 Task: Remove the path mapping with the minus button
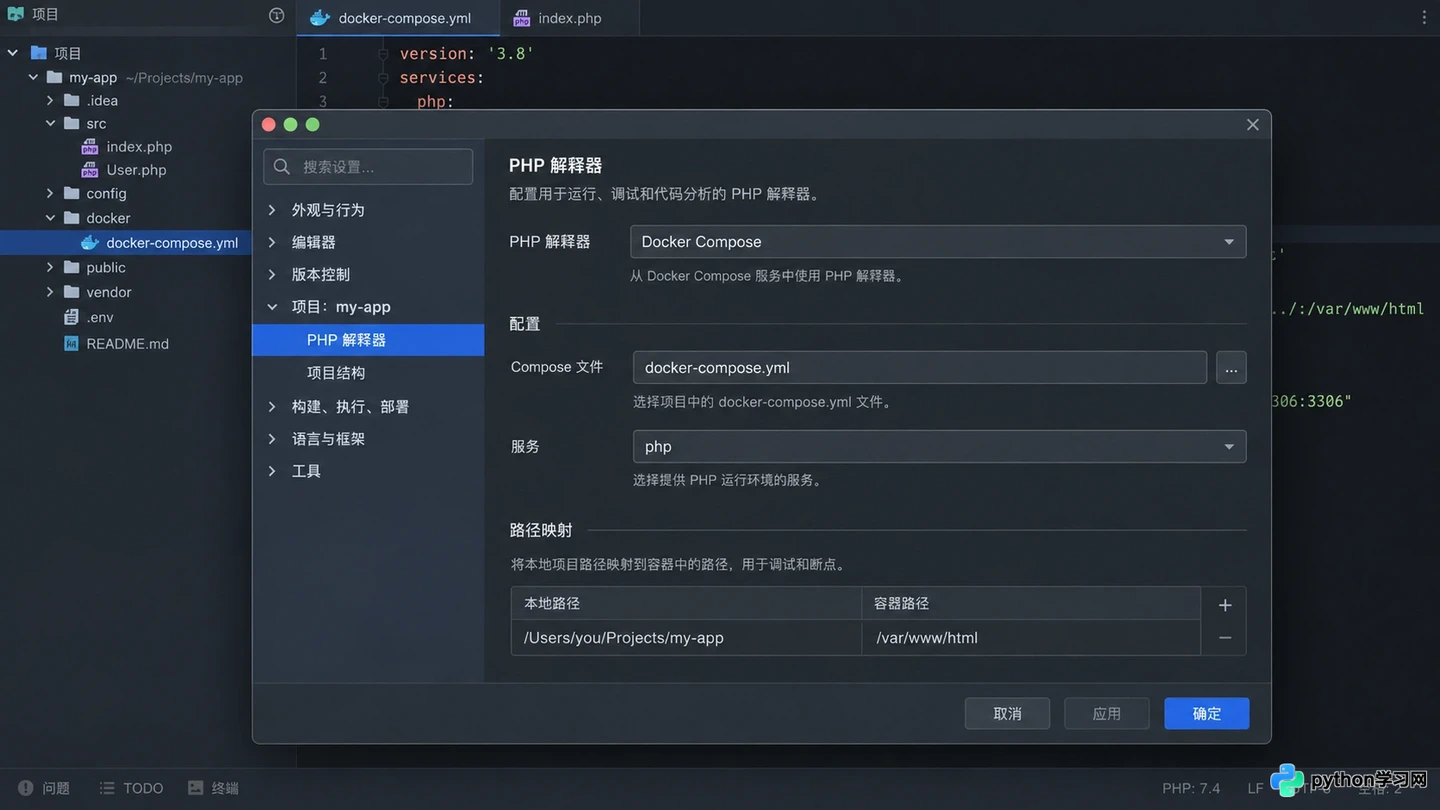[1225, 638]
